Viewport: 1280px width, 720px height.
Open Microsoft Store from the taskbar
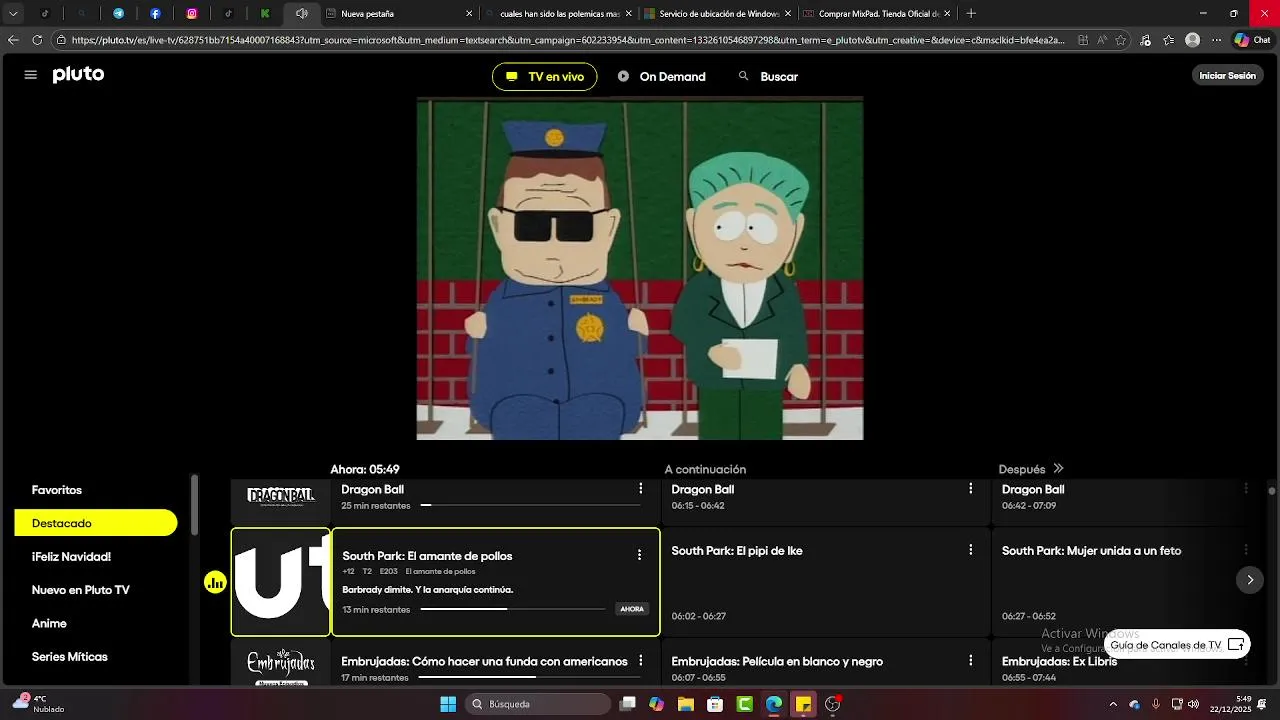715,704
